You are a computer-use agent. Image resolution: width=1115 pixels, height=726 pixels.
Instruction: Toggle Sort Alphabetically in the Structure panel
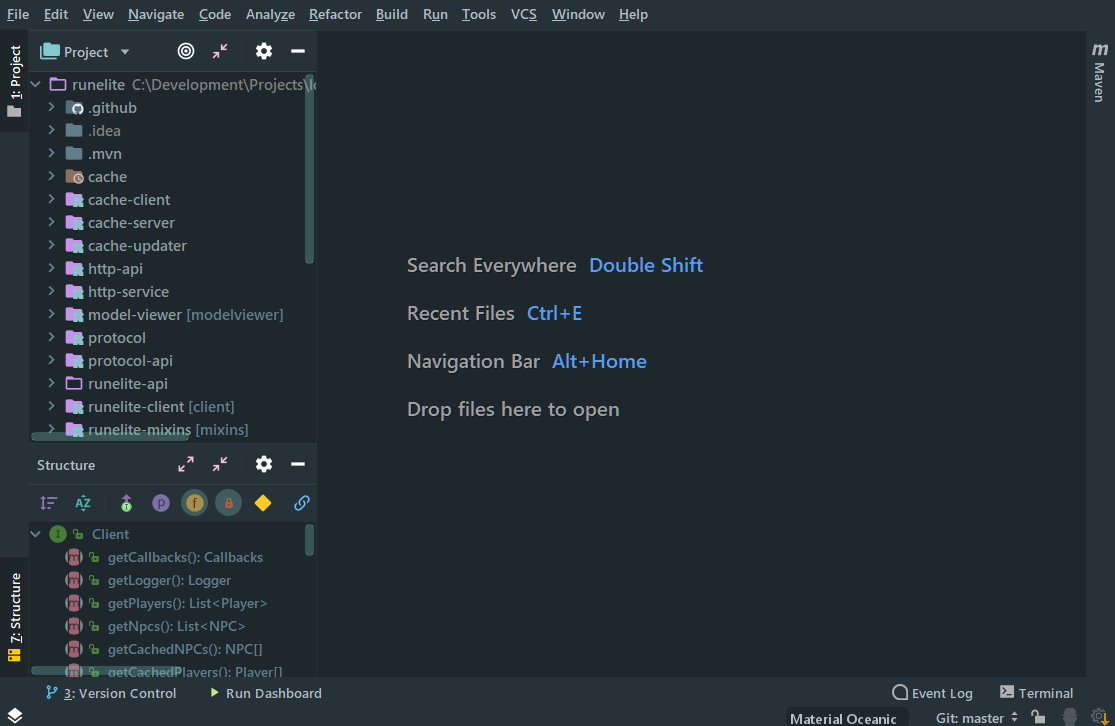[83, 503]
